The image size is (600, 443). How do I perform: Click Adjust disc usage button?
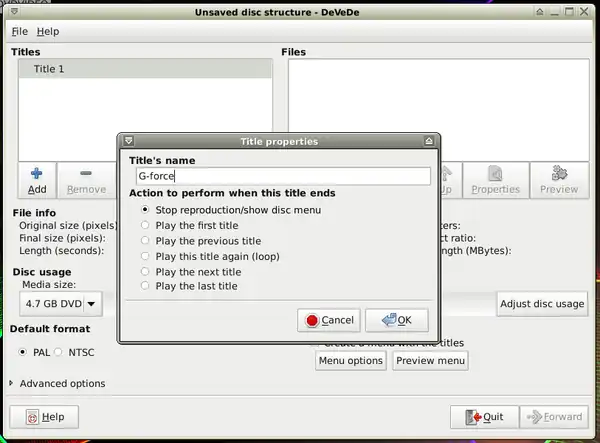pyautogui.click(x=541, y=304)
